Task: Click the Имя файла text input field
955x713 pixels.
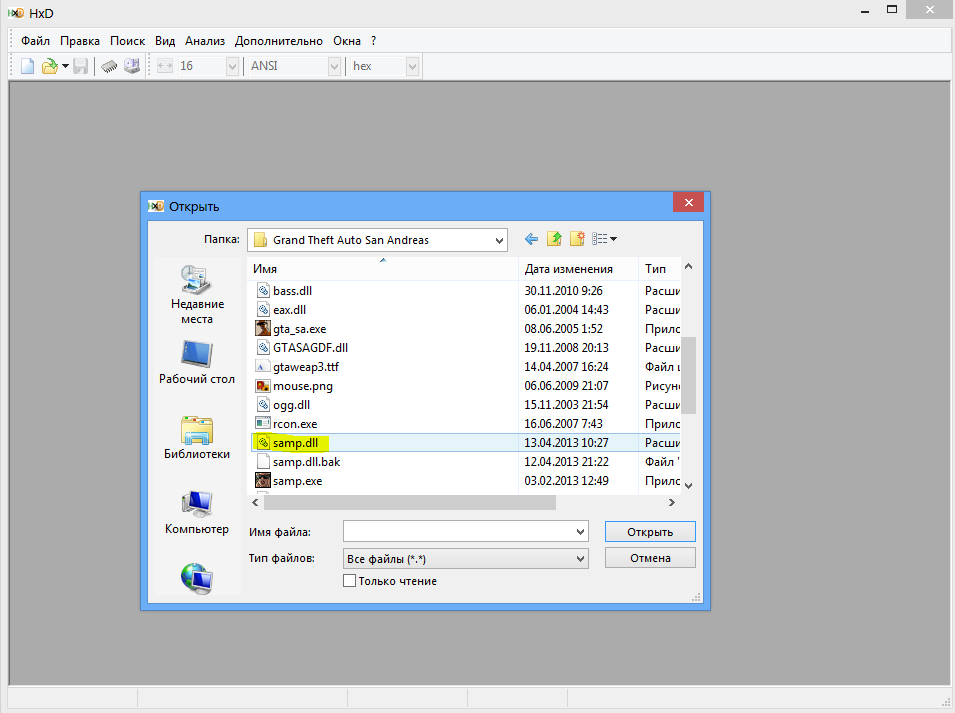Action: 459,532
